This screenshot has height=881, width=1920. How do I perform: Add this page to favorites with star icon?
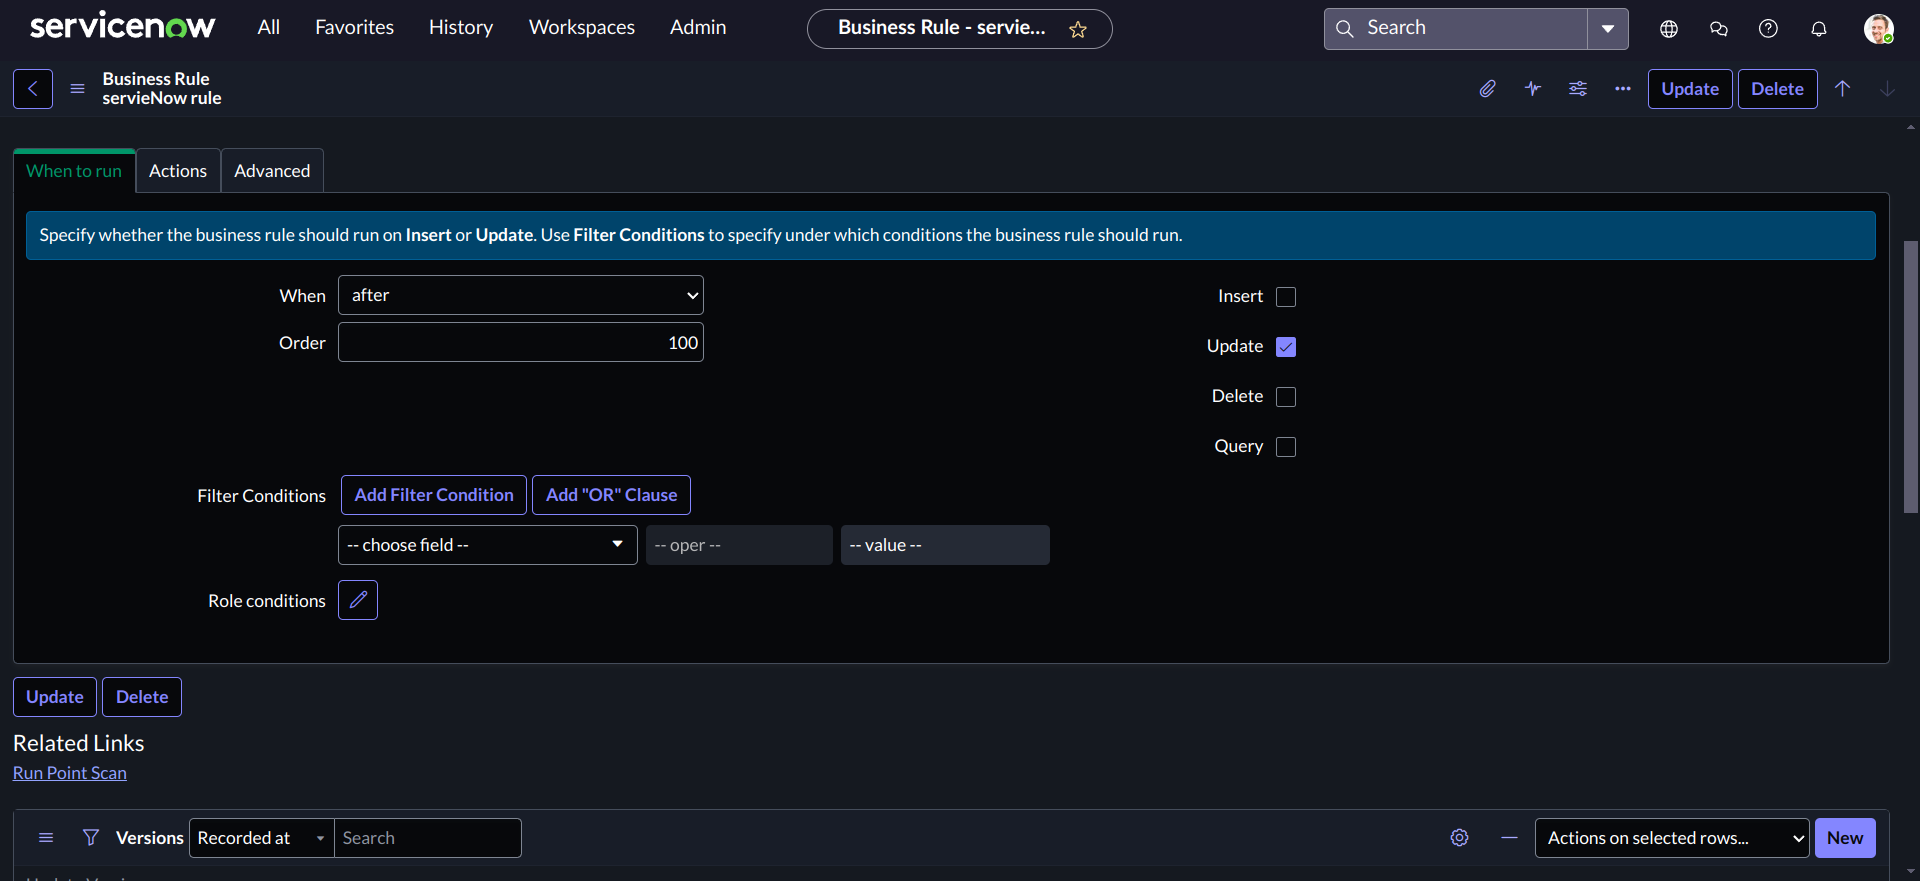[x=1078, y=29]
